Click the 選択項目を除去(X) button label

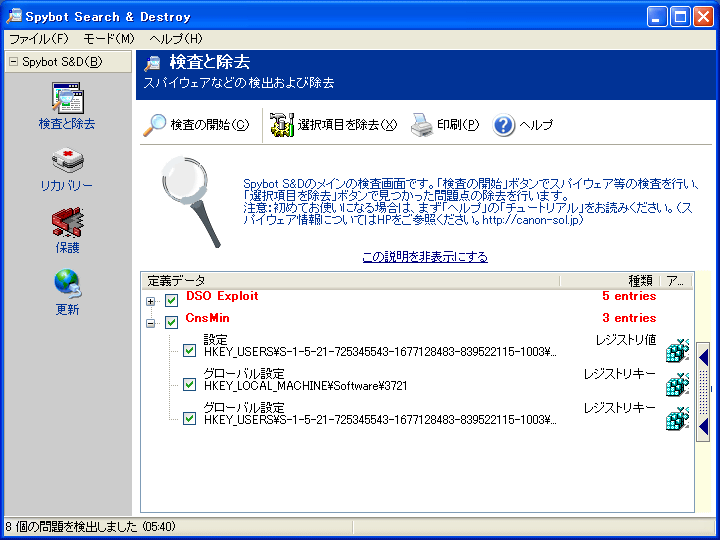pyautogui.click(x=347, y=125)
